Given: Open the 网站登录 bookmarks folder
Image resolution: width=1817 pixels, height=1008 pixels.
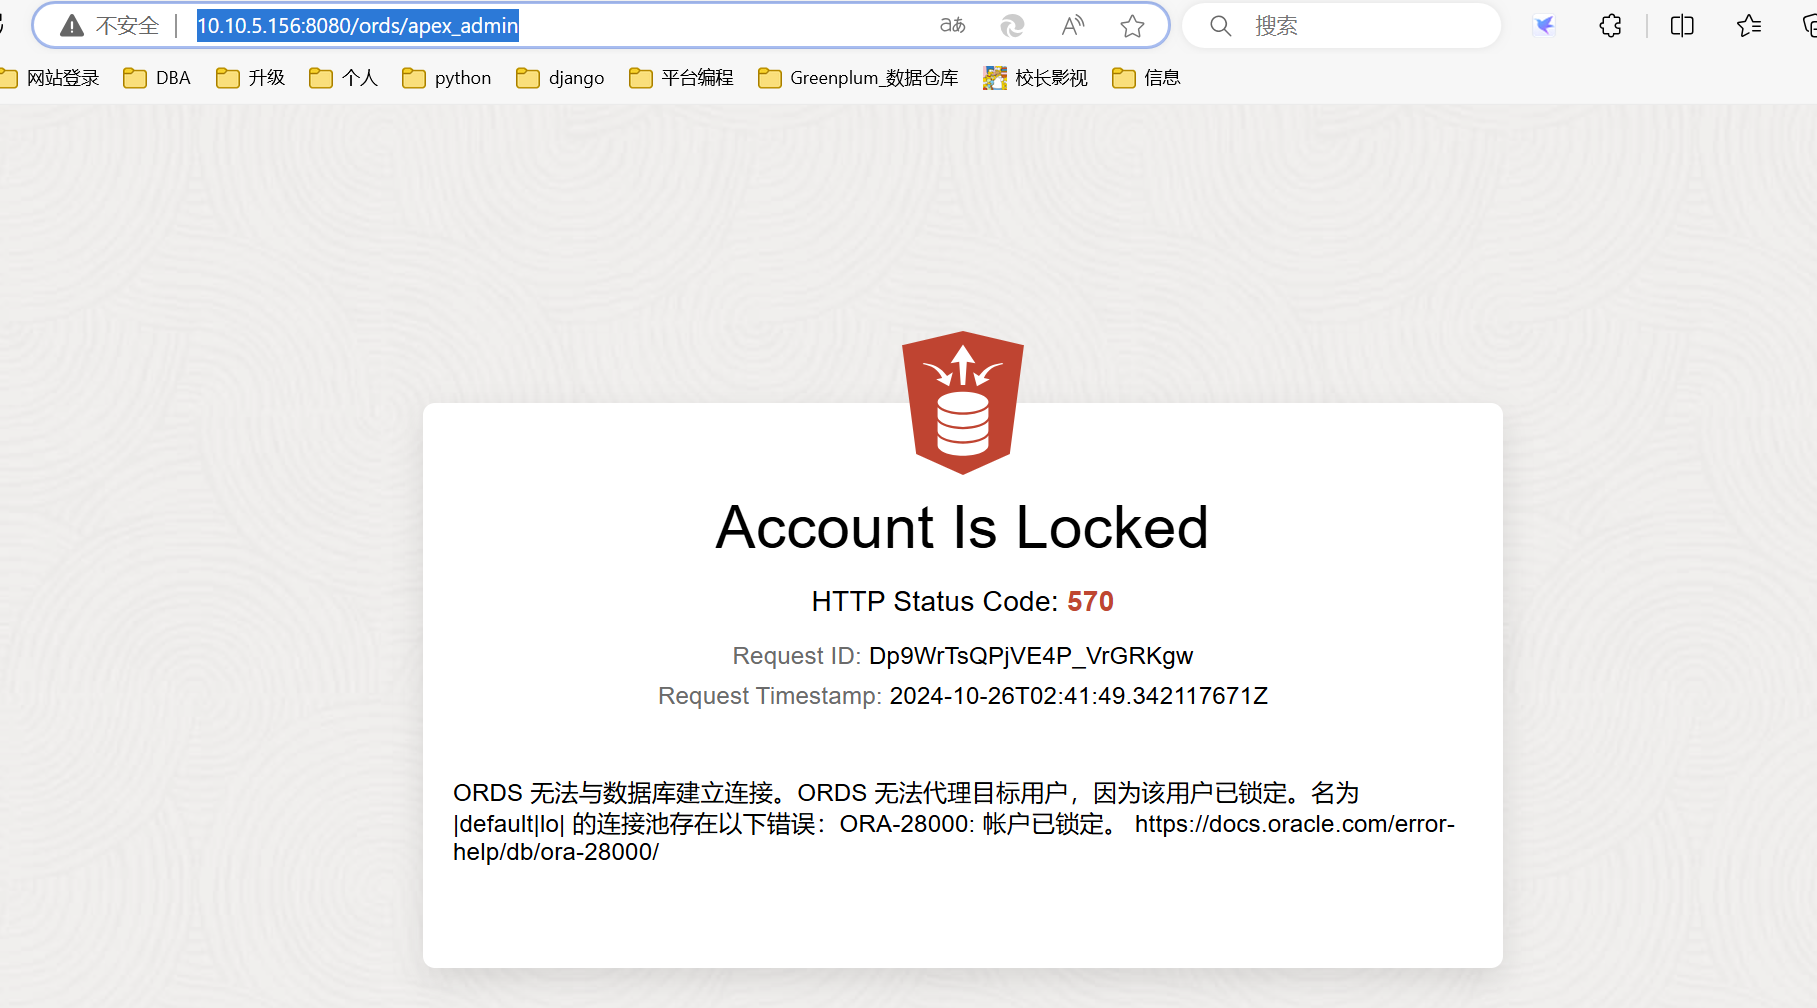Looking at the screenshot, I should 50,78.
